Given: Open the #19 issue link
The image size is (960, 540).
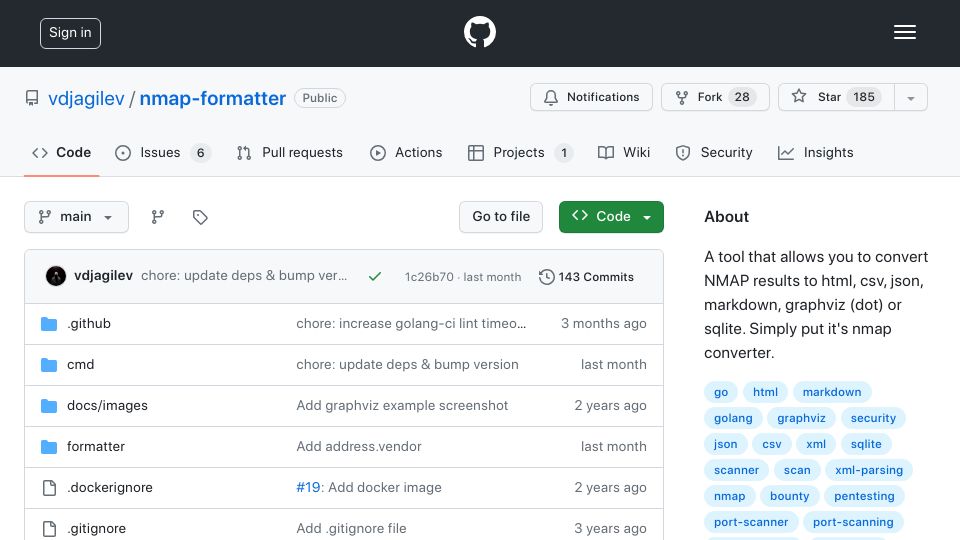Looking at the screenshot, I should point(308,488).
